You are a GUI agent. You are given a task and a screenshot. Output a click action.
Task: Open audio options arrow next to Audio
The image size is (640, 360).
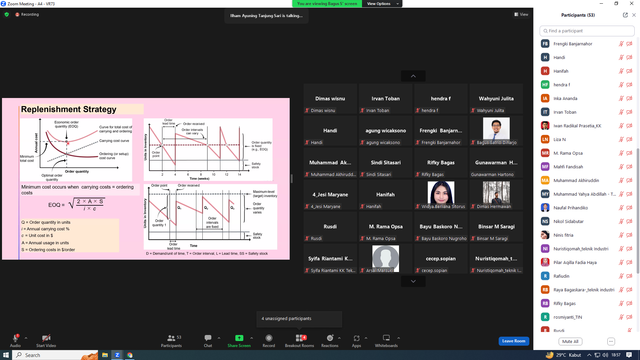(26, 338)
